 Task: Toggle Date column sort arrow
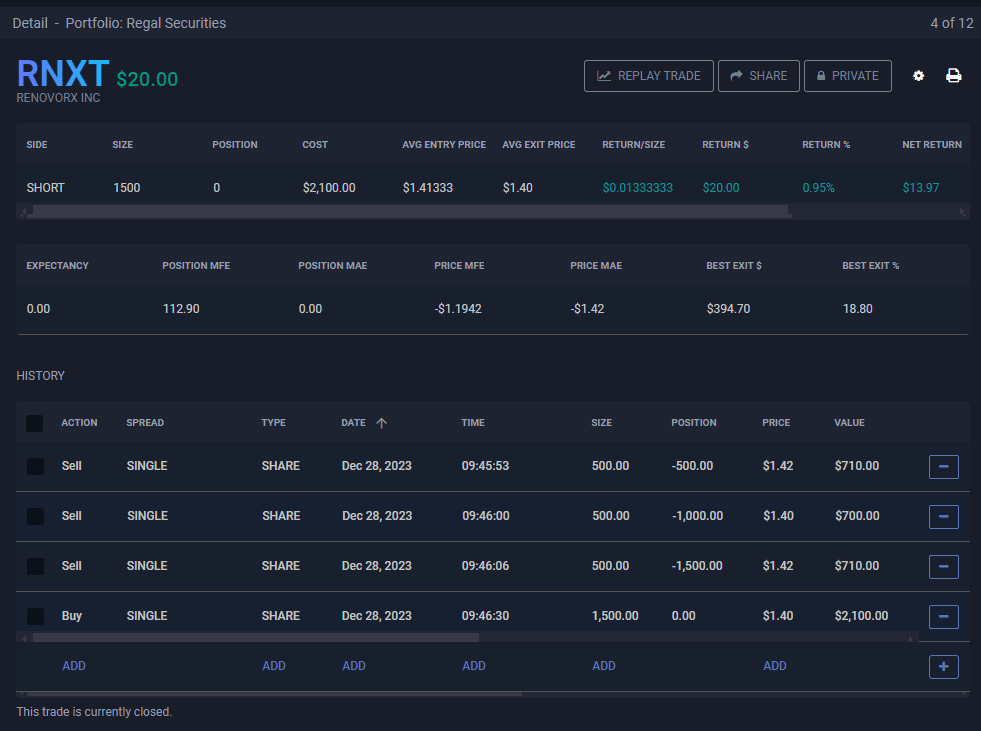tap(381, 423)
